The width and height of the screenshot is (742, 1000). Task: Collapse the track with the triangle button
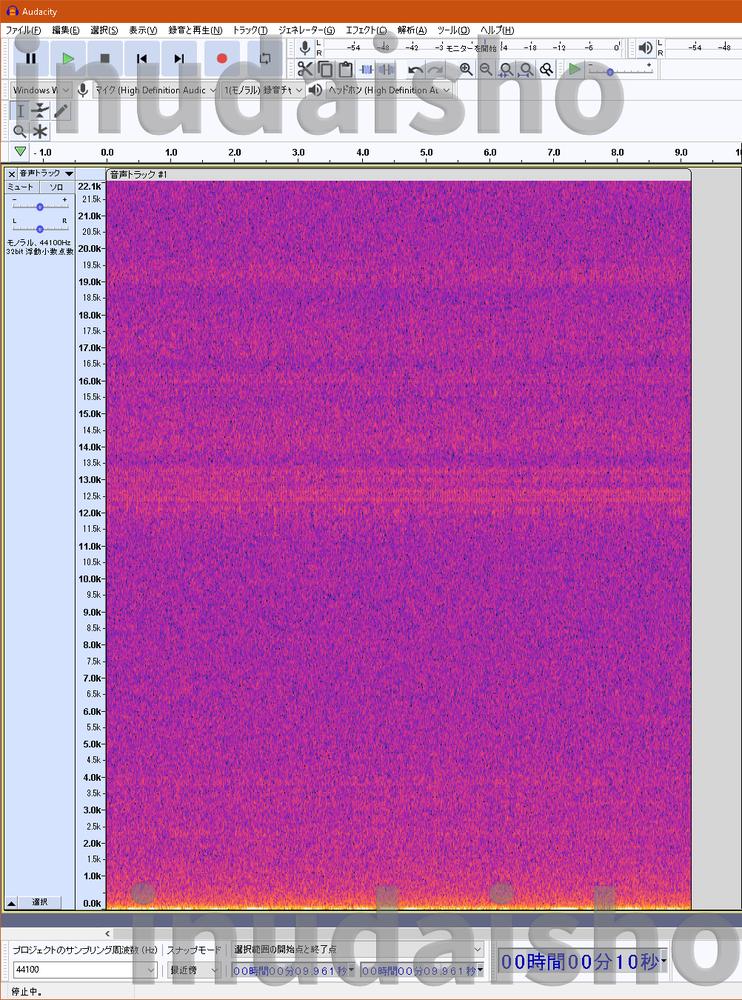pos(11,903)
